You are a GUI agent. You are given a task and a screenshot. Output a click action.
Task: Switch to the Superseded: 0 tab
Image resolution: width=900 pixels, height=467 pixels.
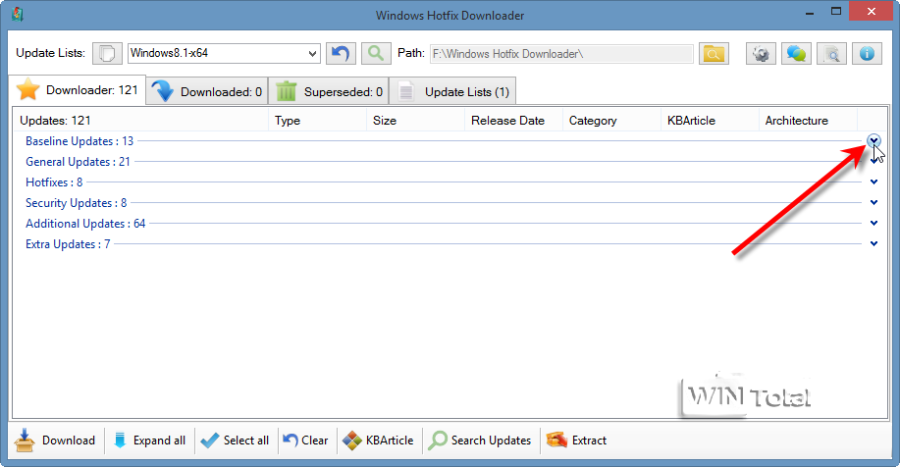tap(328, 91)
